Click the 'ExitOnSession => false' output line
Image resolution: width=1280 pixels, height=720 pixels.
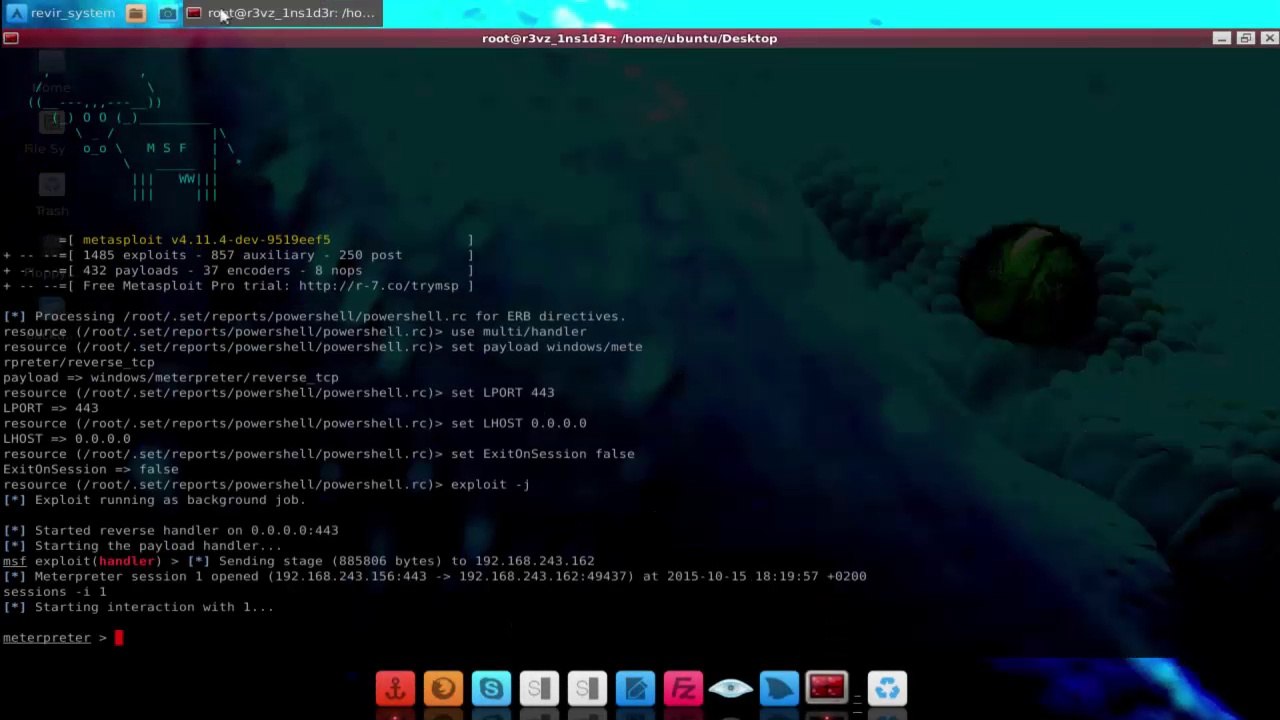coord(91,469)
